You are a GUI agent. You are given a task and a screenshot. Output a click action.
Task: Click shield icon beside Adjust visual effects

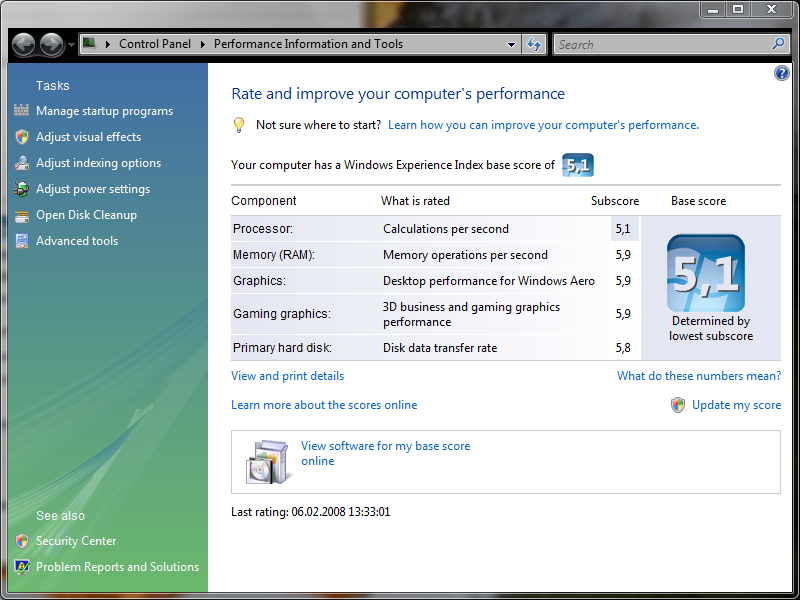(x=21, y=137)
